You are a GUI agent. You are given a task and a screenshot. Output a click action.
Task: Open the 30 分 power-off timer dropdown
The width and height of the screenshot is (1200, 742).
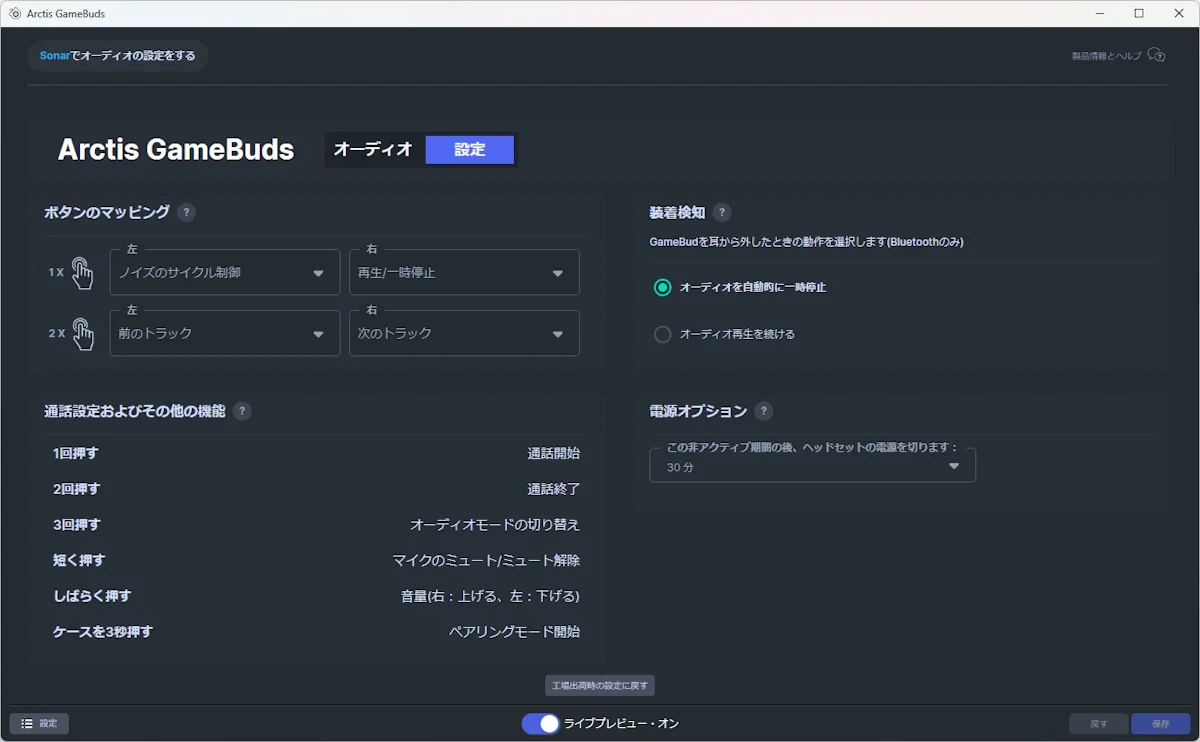812,465
